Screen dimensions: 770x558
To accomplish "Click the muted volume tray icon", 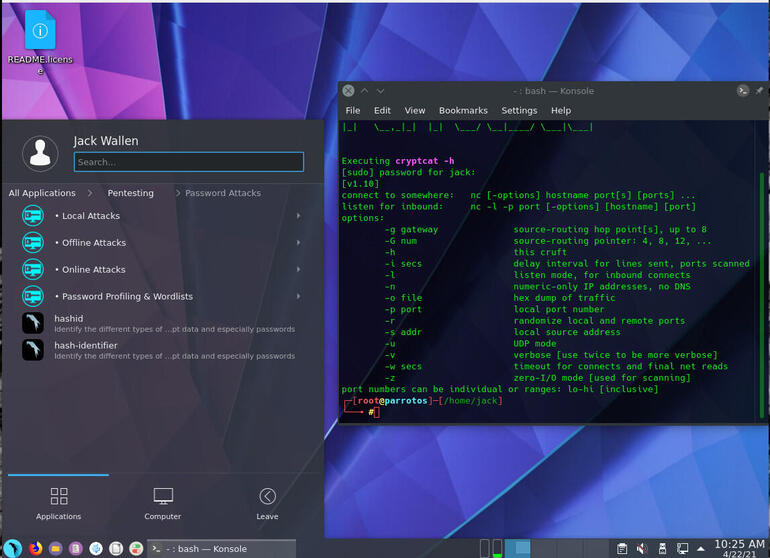I will point(641,548).
